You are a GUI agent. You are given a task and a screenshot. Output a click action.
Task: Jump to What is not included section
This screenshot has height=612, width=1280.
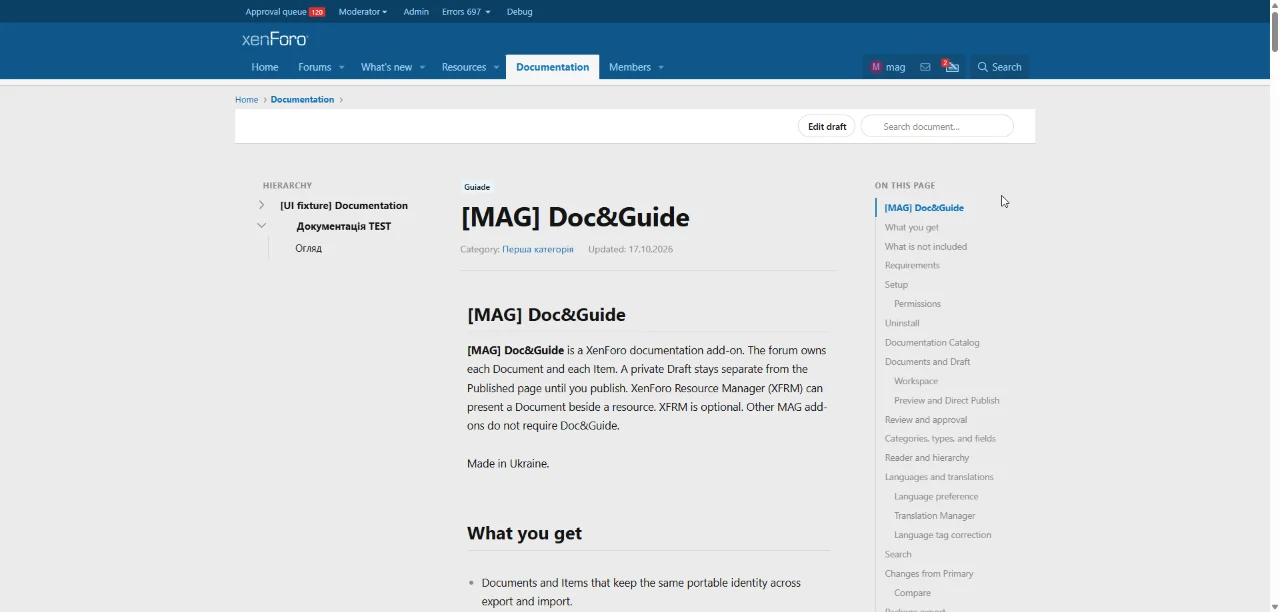pos(926,246)
